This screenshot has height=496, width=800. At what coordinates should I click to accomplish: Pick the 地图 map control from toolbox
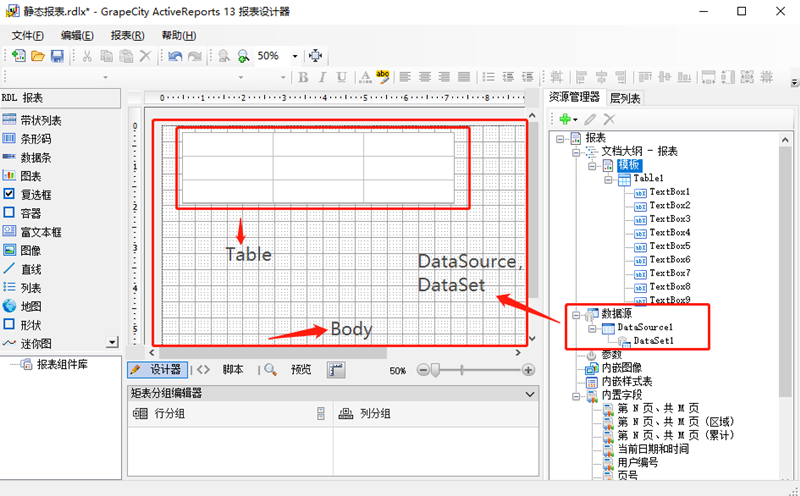[30, 306]
